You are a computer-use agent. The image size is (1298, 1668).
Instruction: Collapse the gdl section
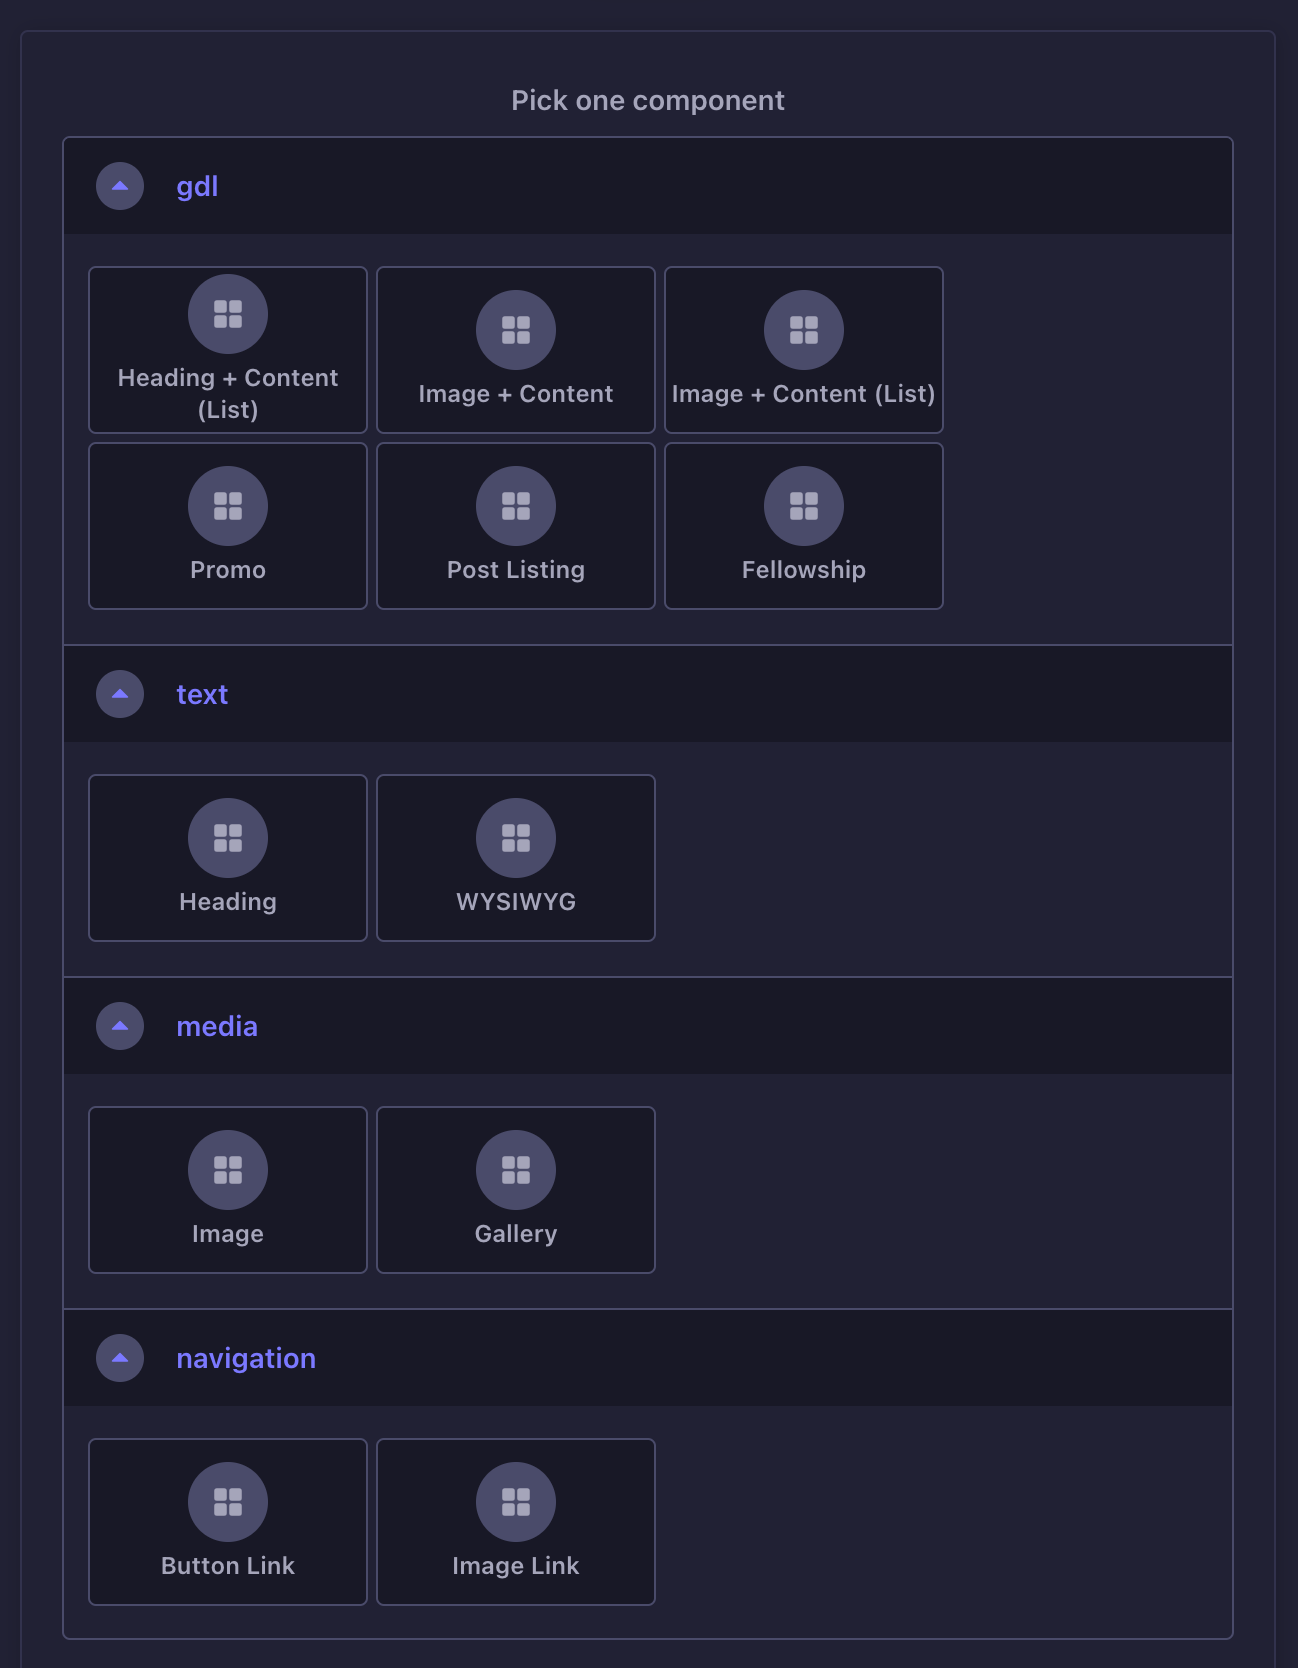click(119, 186)
